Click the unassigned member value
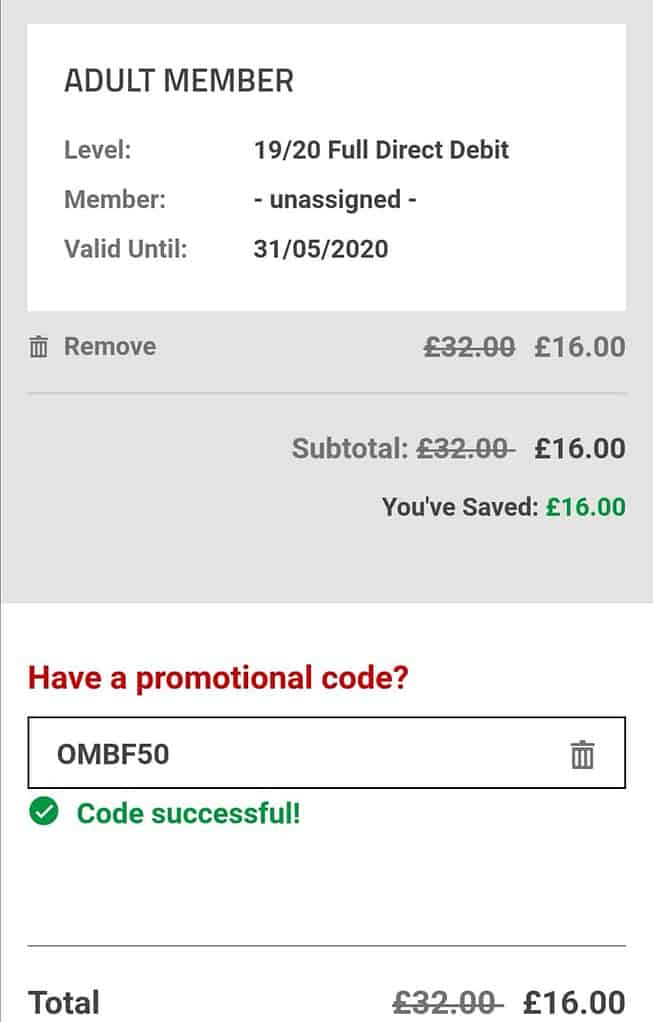The height and width of the screenshot is (1022, 653). click(x=335, y=199)
